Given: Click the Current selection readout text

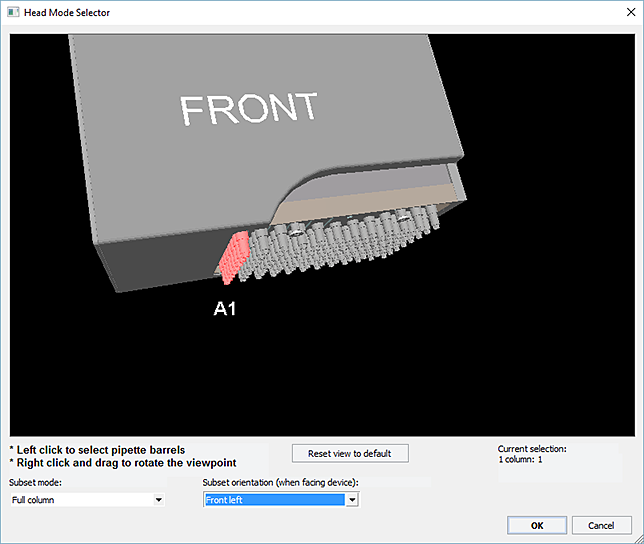Looking at the screenshot, I should [531, 454].
